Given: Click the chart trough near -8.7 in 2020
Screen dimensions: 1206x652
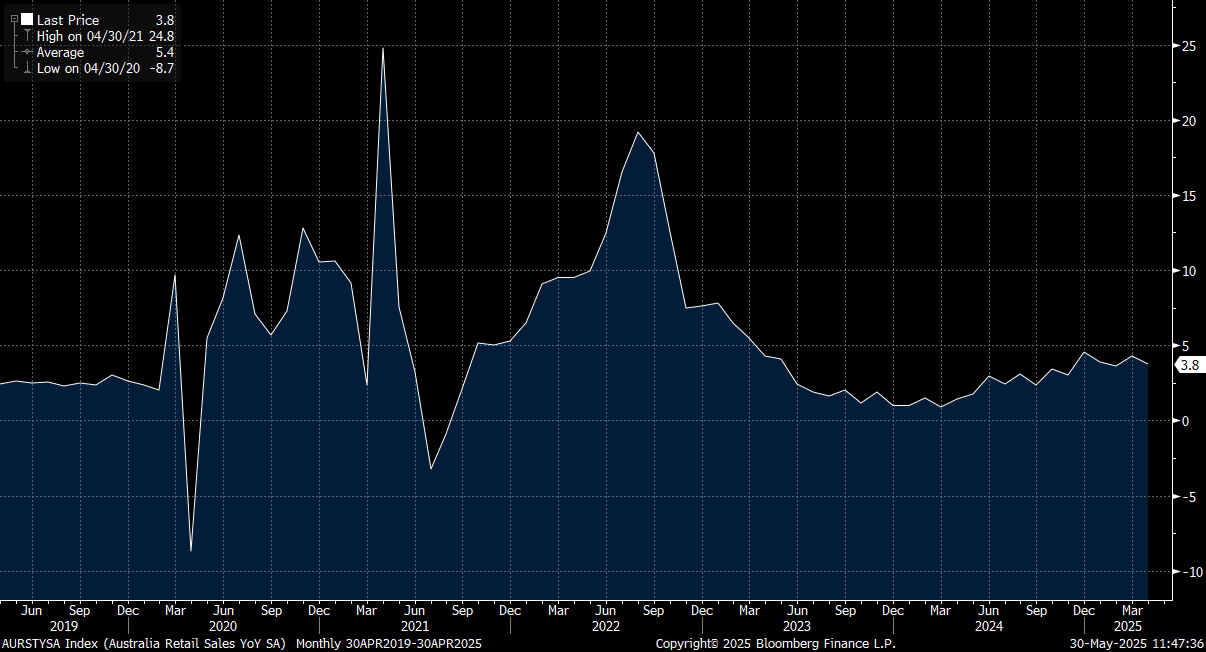Looking at the screenshot, I should 191,550.
